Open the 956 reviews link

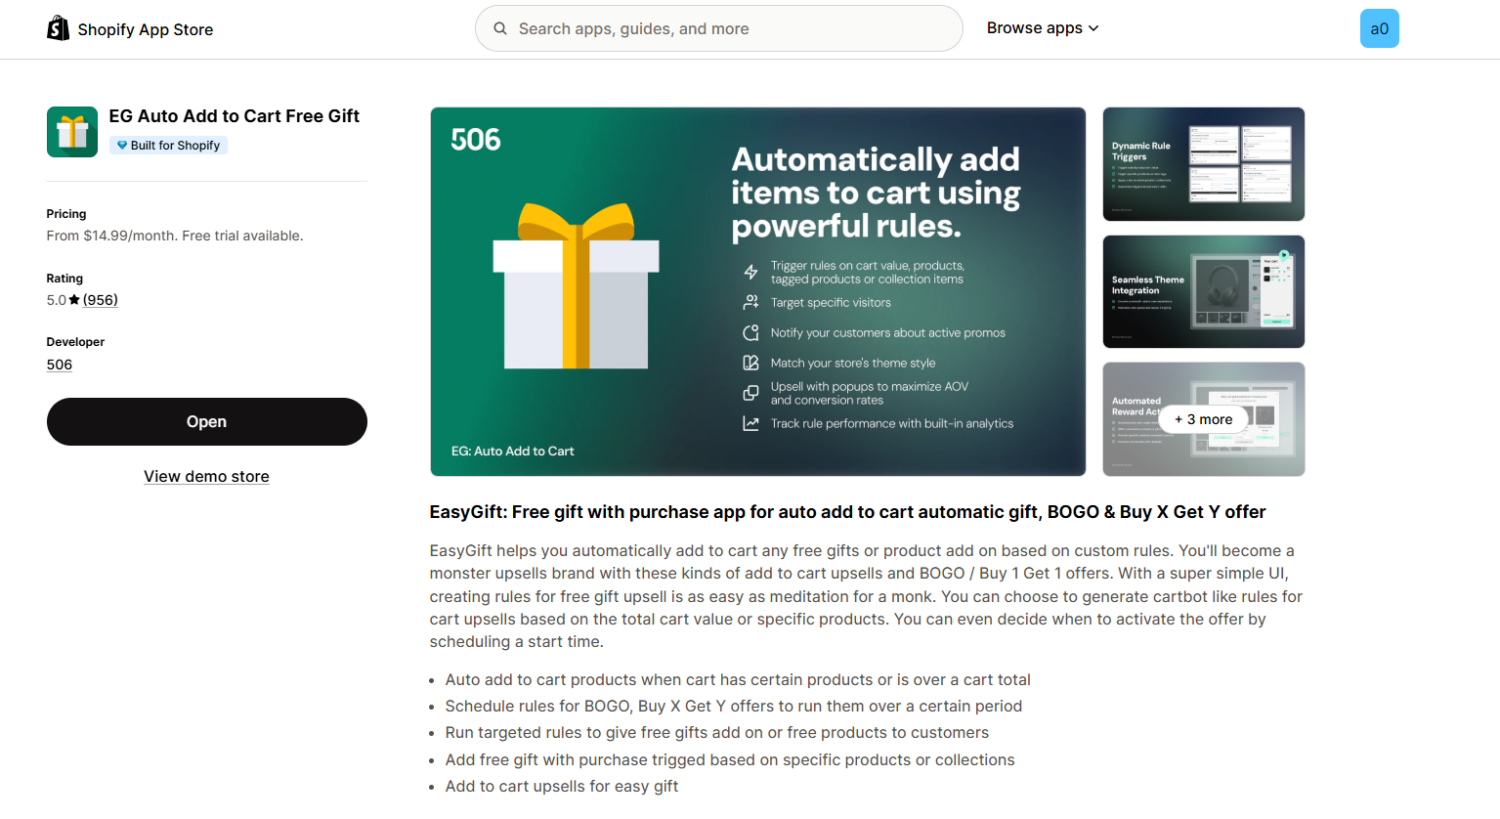pyautogui.click(x=100, y=299)
